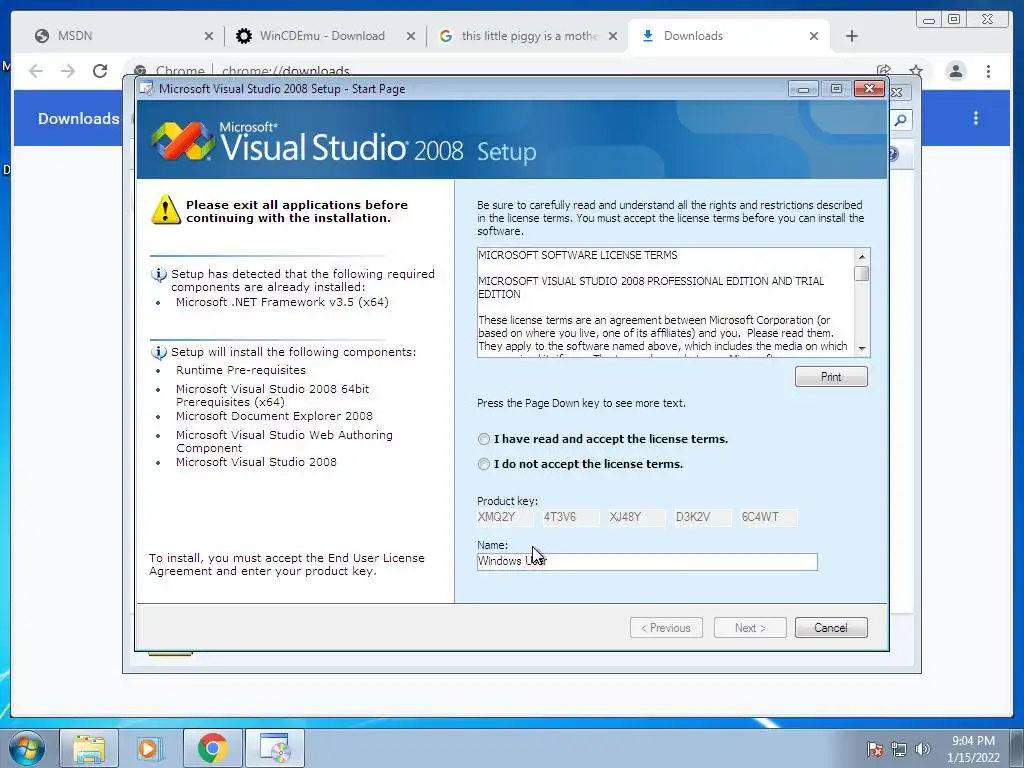The height and width of the screenshot is (768, 1024).
Task: Click the Previous button in Setup
Action: pos(666,628)
